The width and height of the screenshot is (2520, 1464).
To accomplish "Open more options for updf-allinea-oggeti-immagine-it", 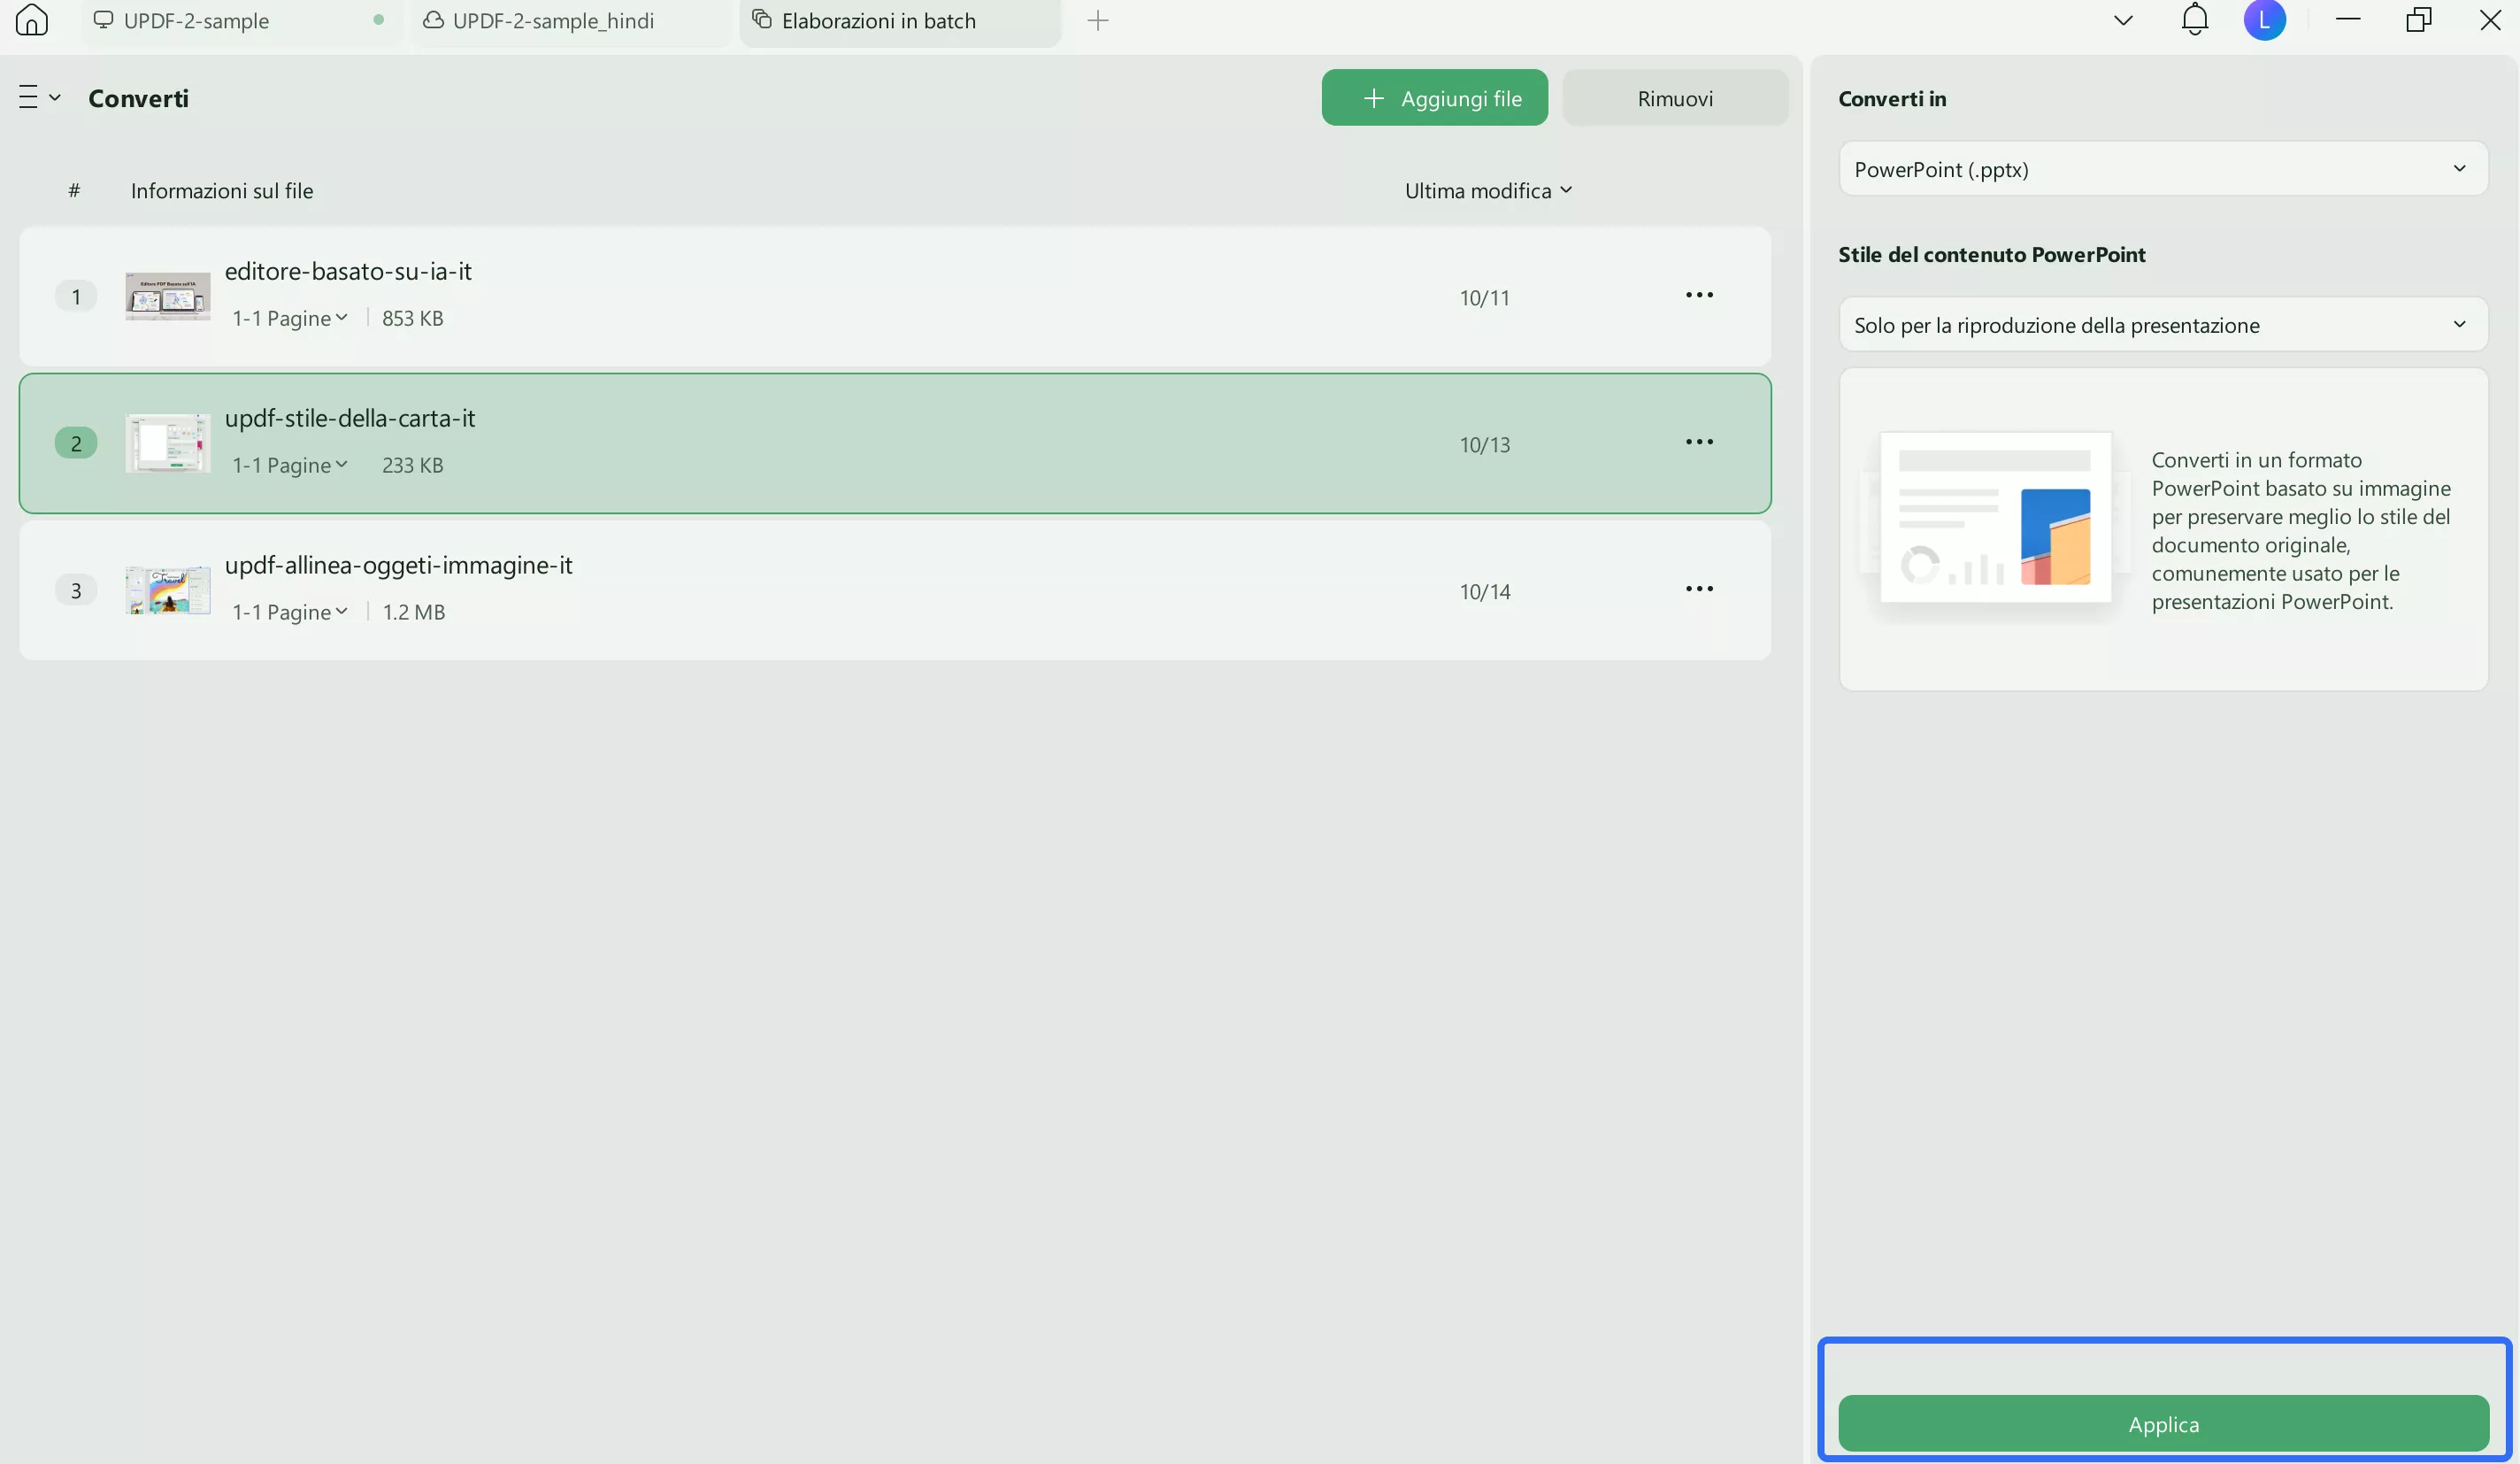I will [1698, 589].
